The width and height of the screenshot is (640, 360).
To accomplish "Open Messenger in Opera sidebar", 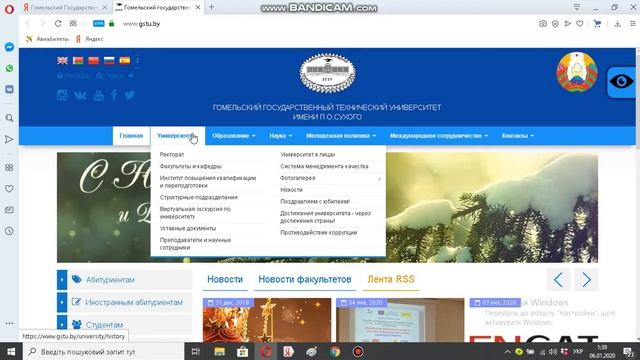I will click(9, 47).
